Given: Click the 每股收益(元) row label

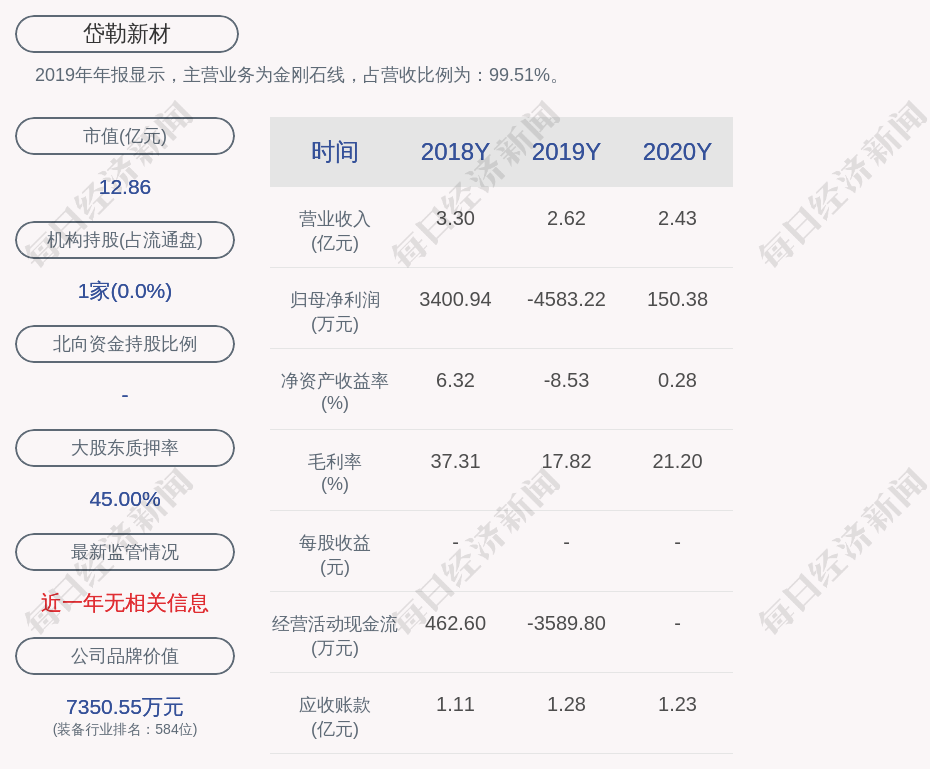Looking at the screenshot, I should pyautogui.click(x=335, y=555).
